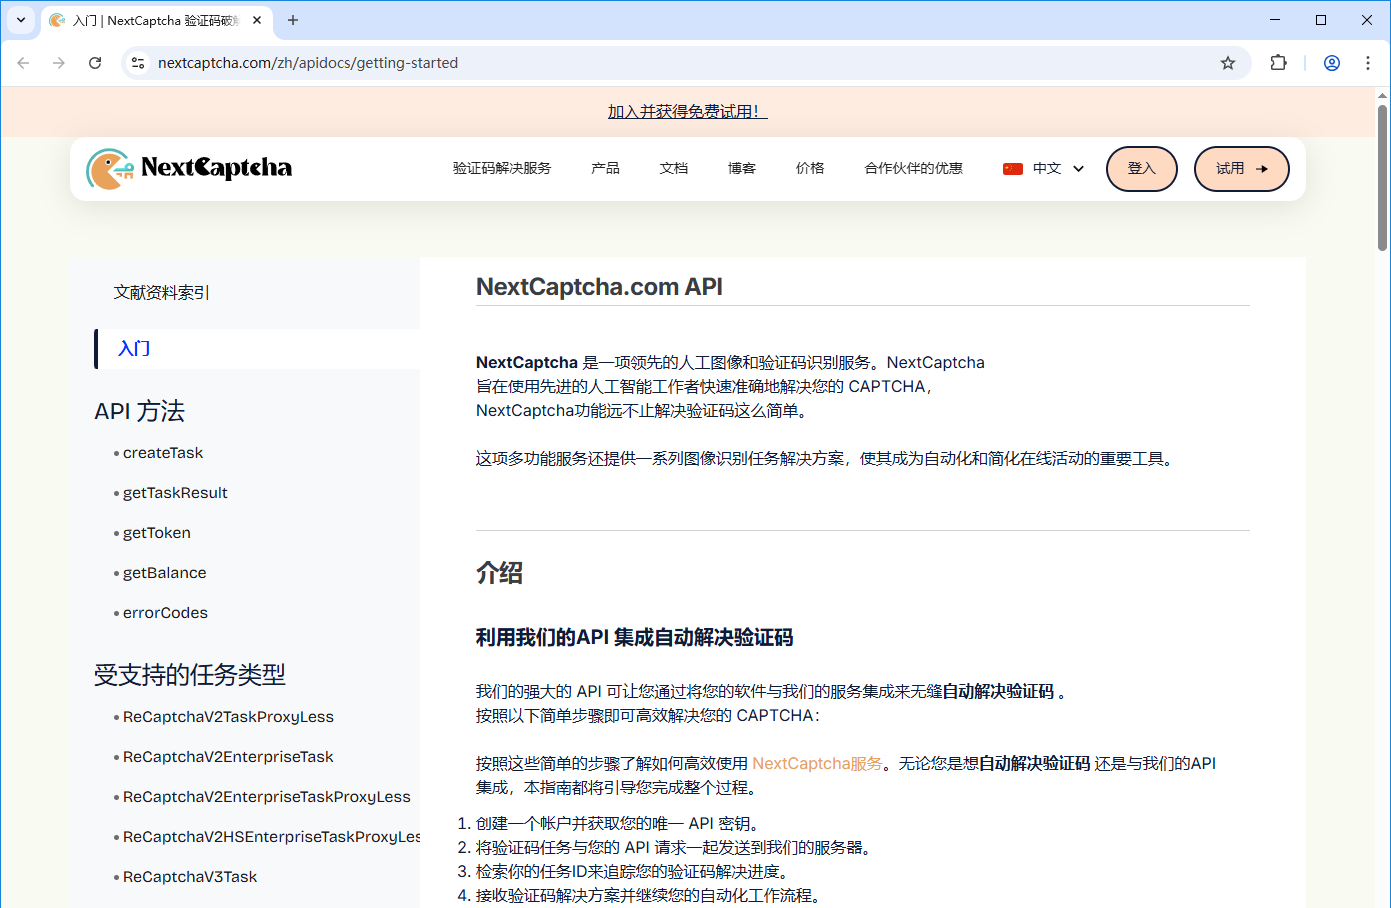The image size is (1391, 908).
Task: Open ReCaptchaV3Task task type
Action: tap(190, 877)
